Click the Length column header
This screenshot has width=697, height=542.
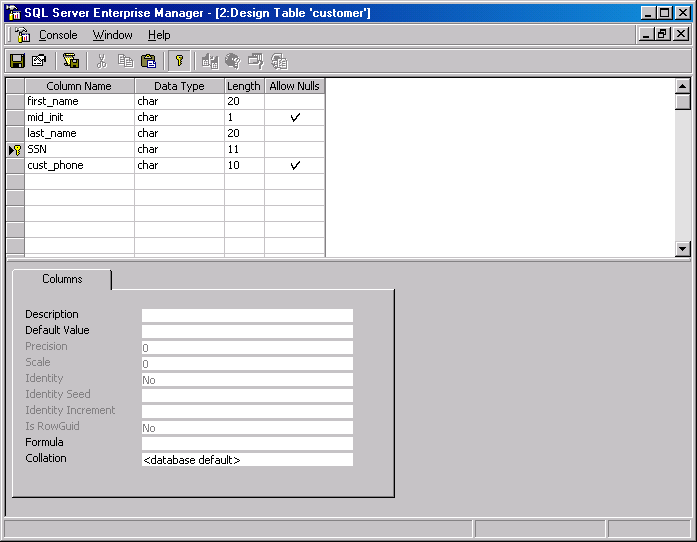[244, 86]
